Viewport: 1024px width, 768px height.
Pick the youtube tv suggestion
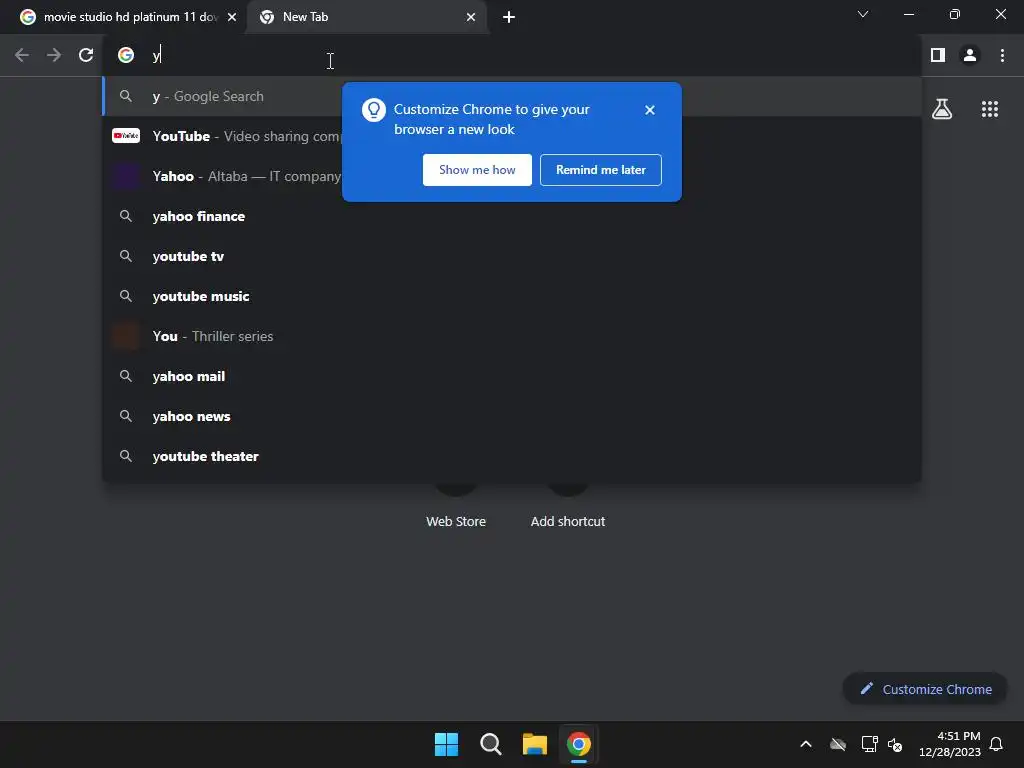511,256
